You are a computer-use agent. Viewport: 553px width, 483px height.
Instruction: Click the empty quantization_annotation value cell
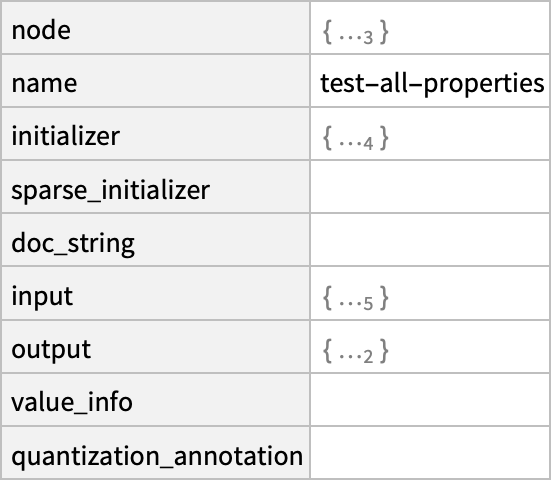[430, 453]
